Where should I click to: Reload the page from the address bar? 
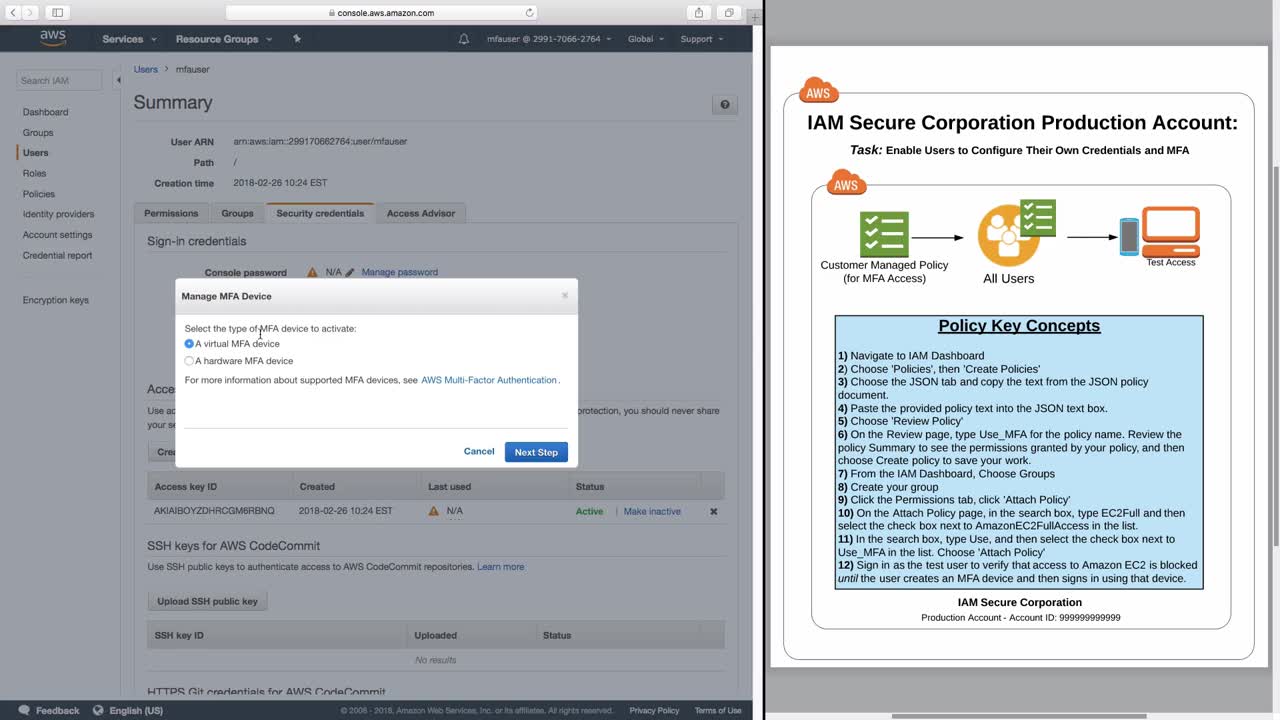tap(529, 13)
